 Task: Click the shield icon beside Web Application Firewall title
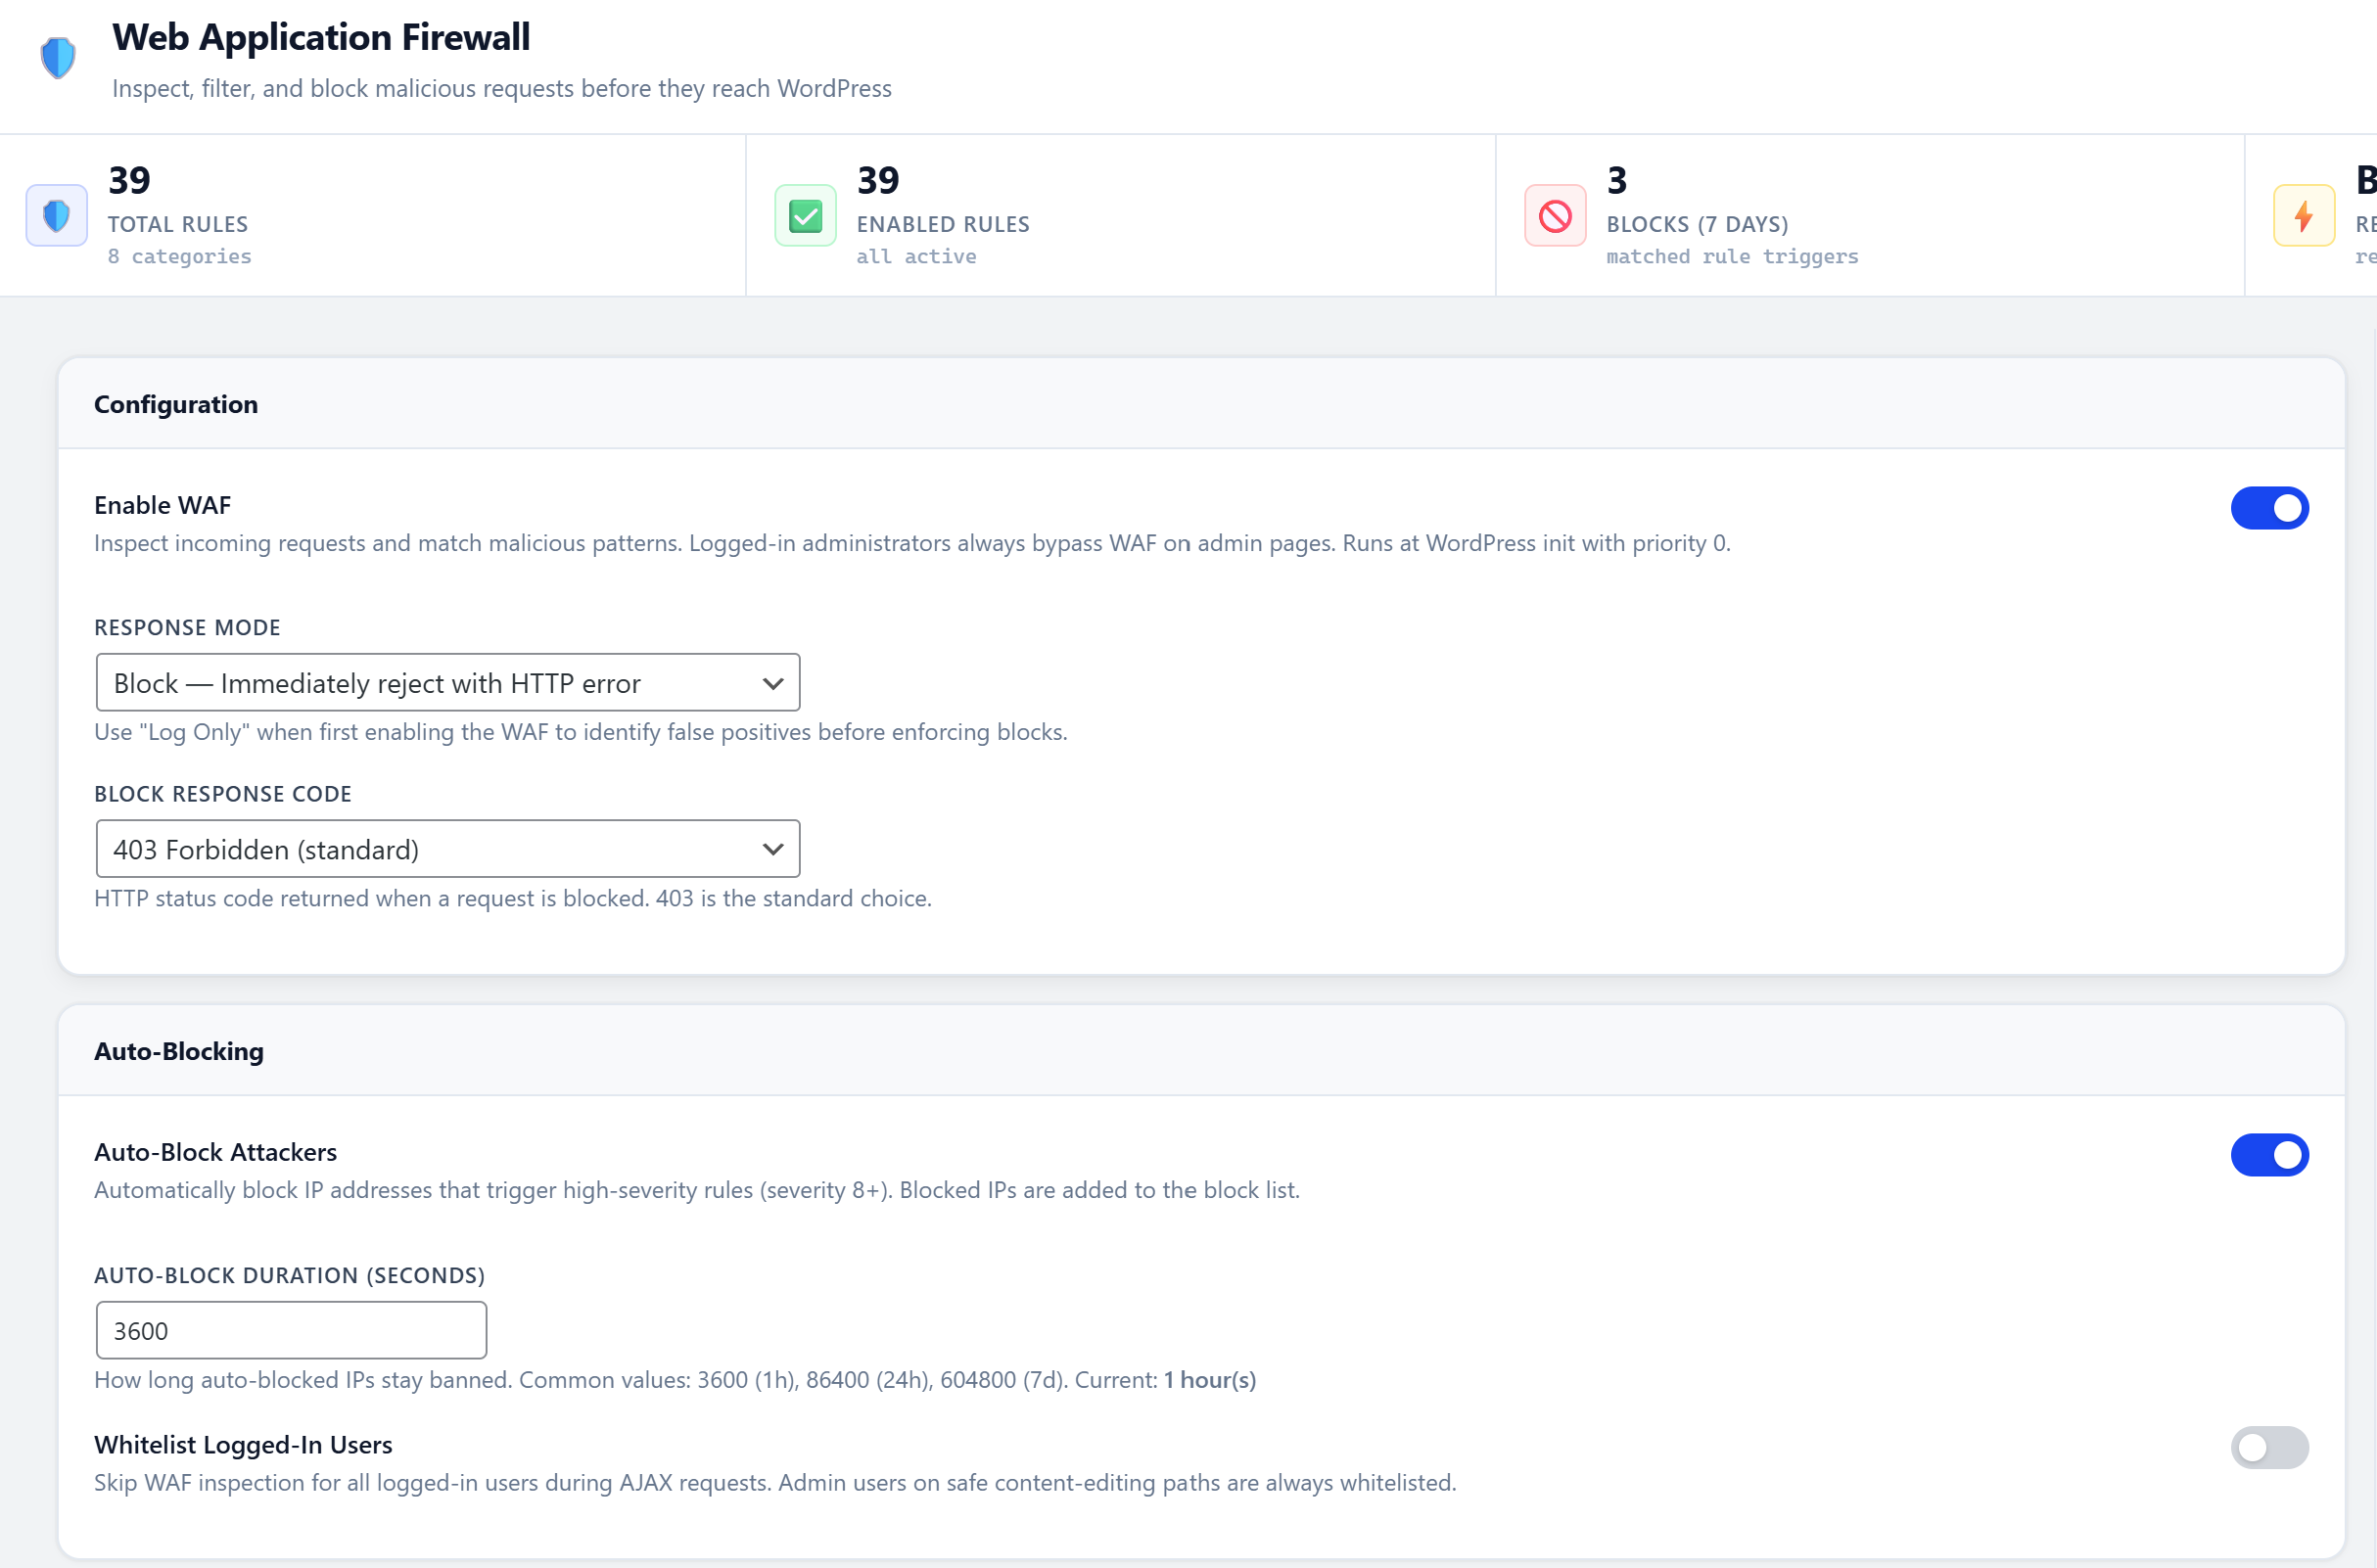click(58, 56)
